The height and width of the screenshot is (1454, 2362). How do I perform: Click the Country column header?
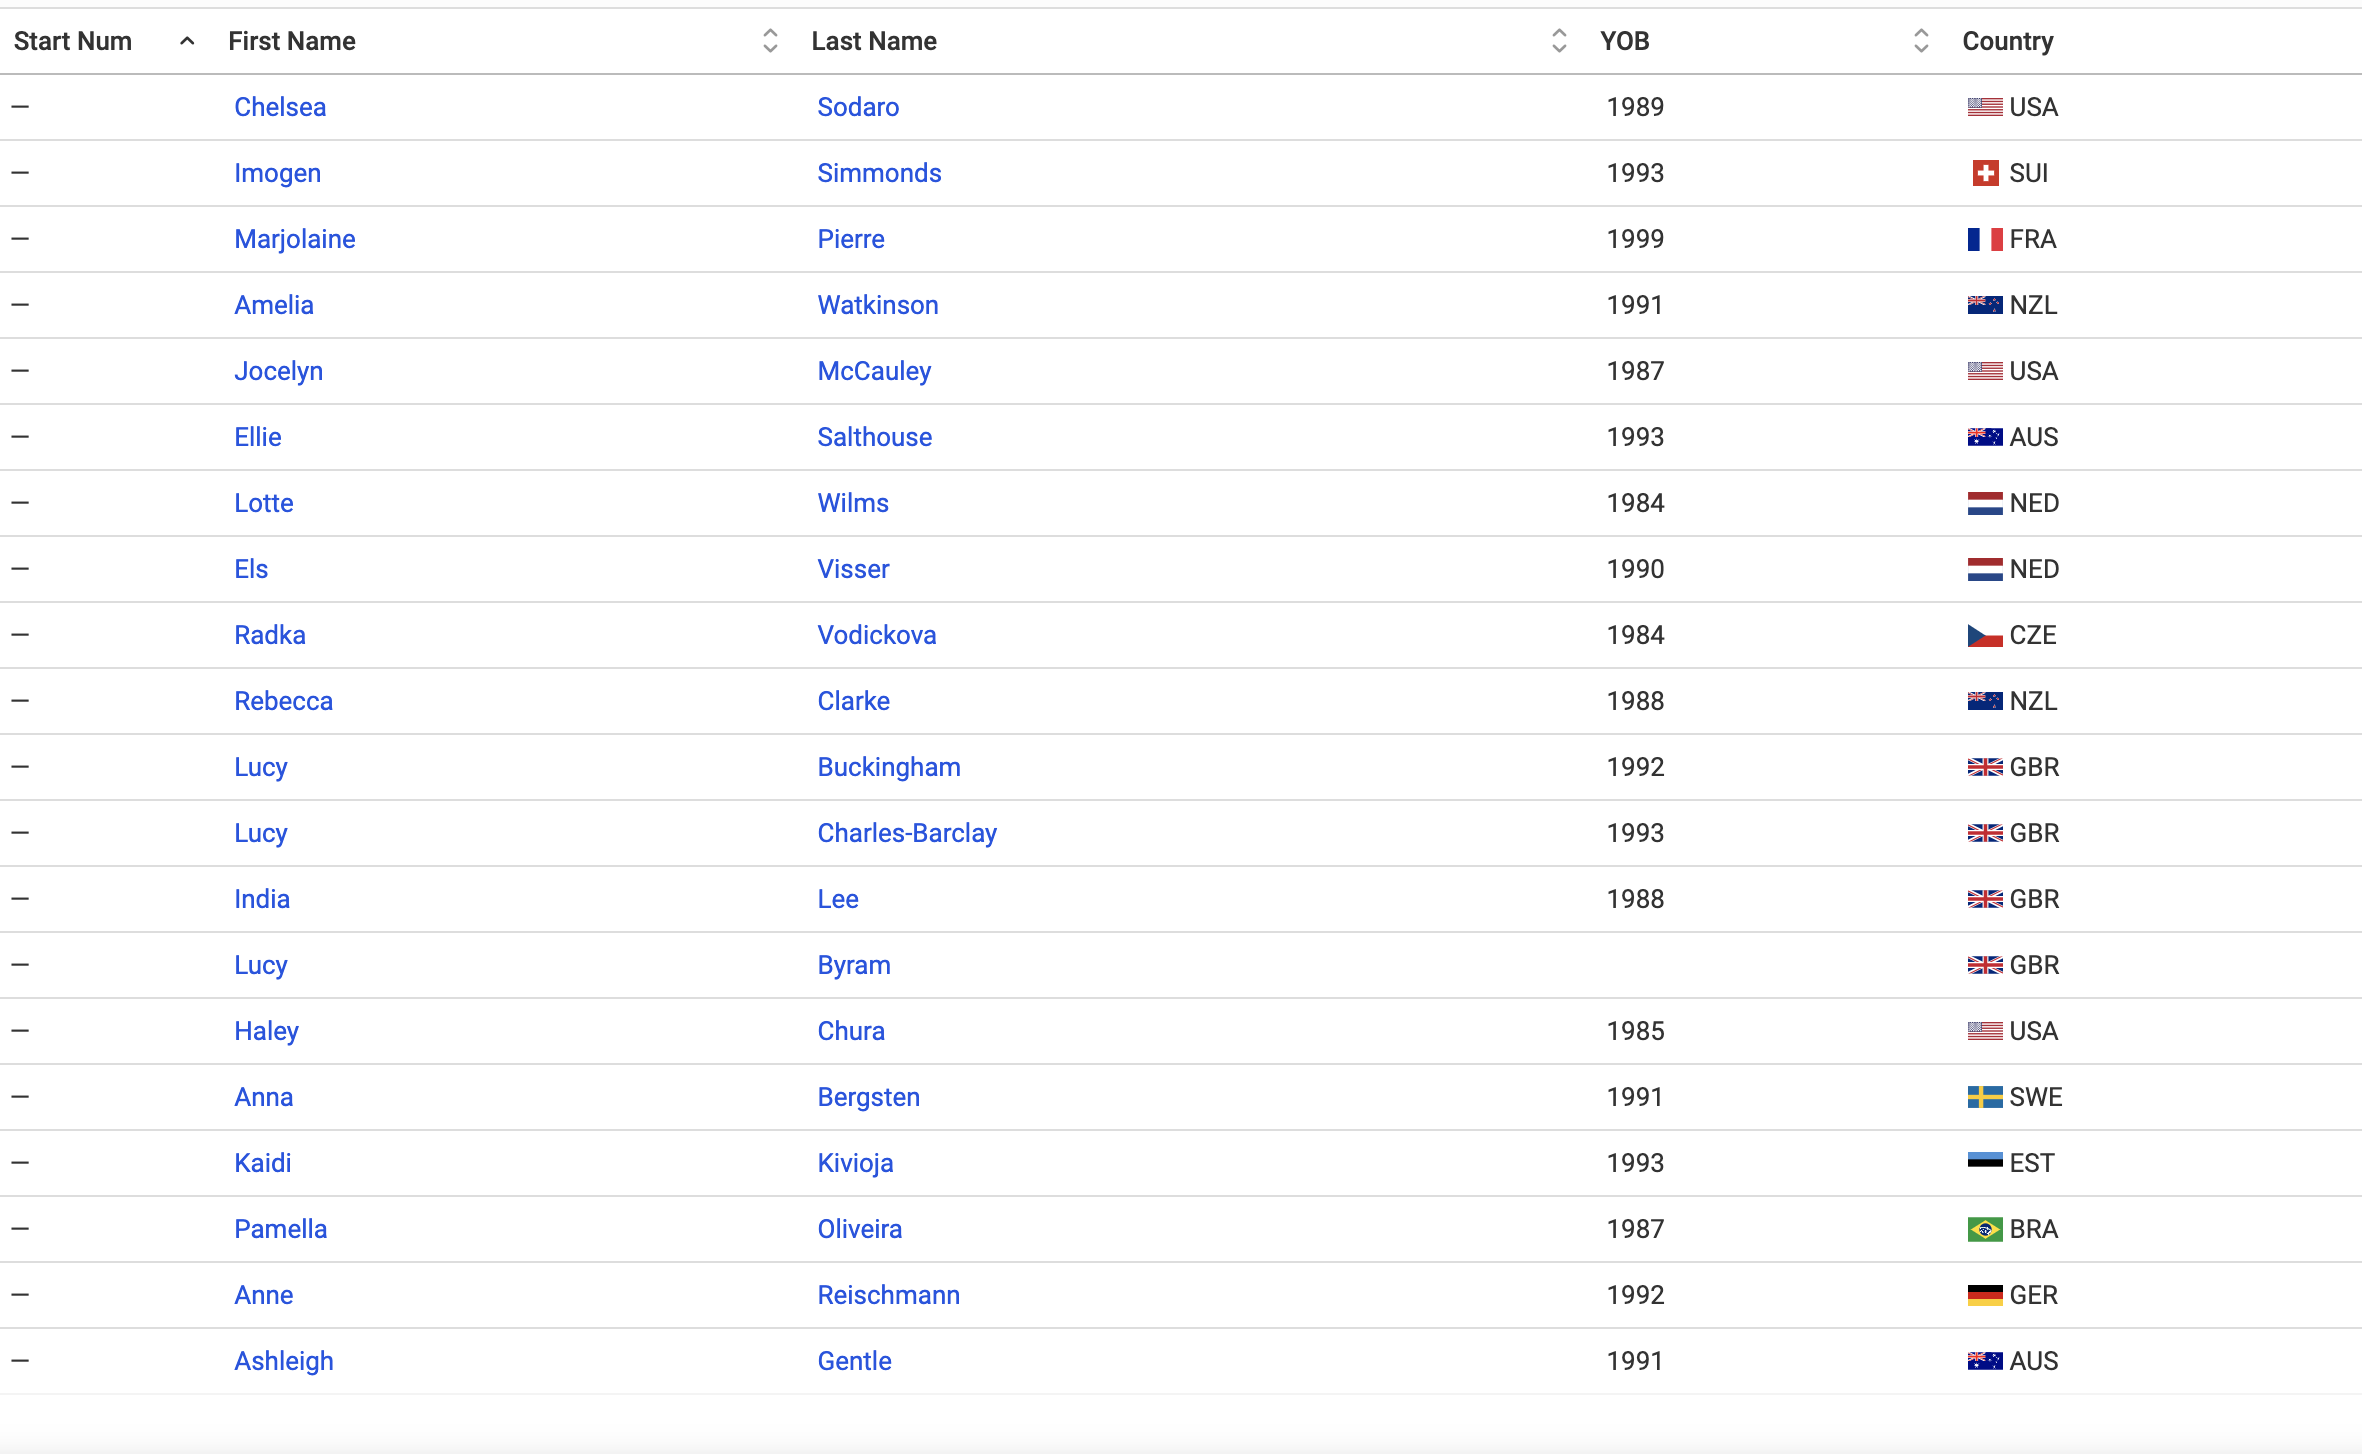pos(2007,41)
